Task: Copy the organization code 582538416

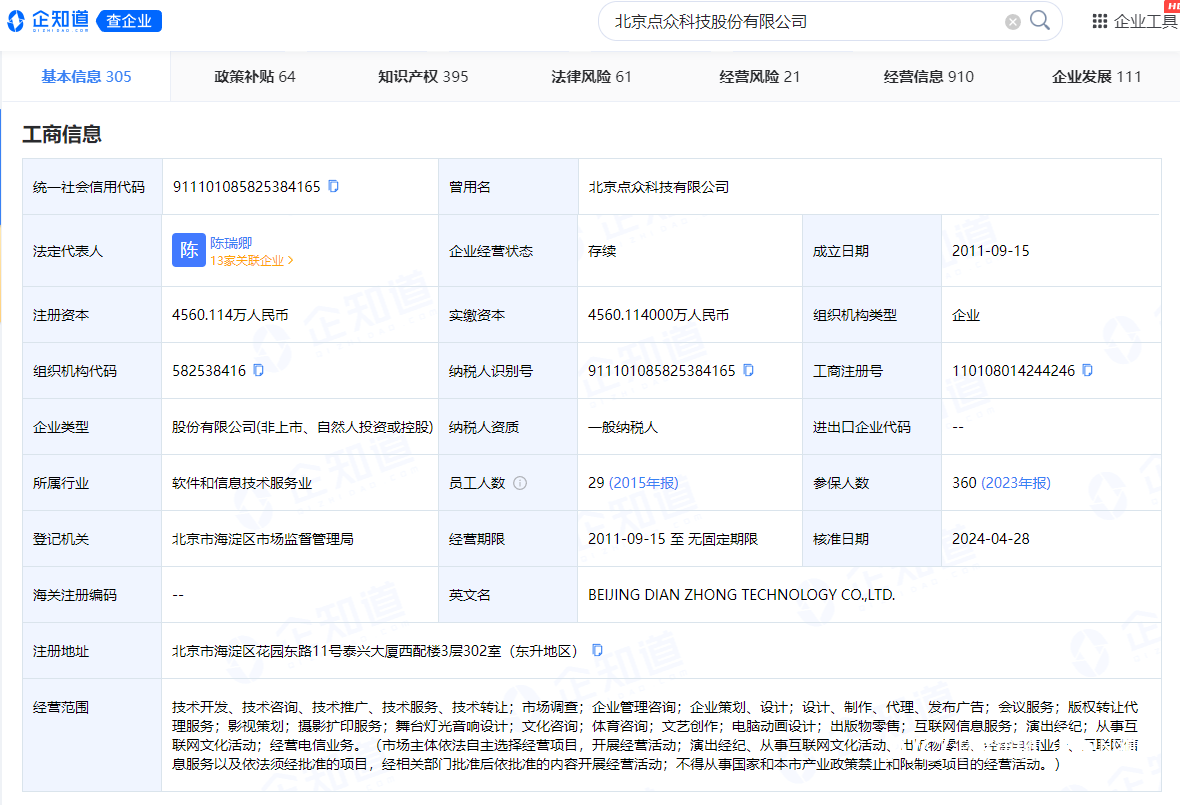Action: 258,370
